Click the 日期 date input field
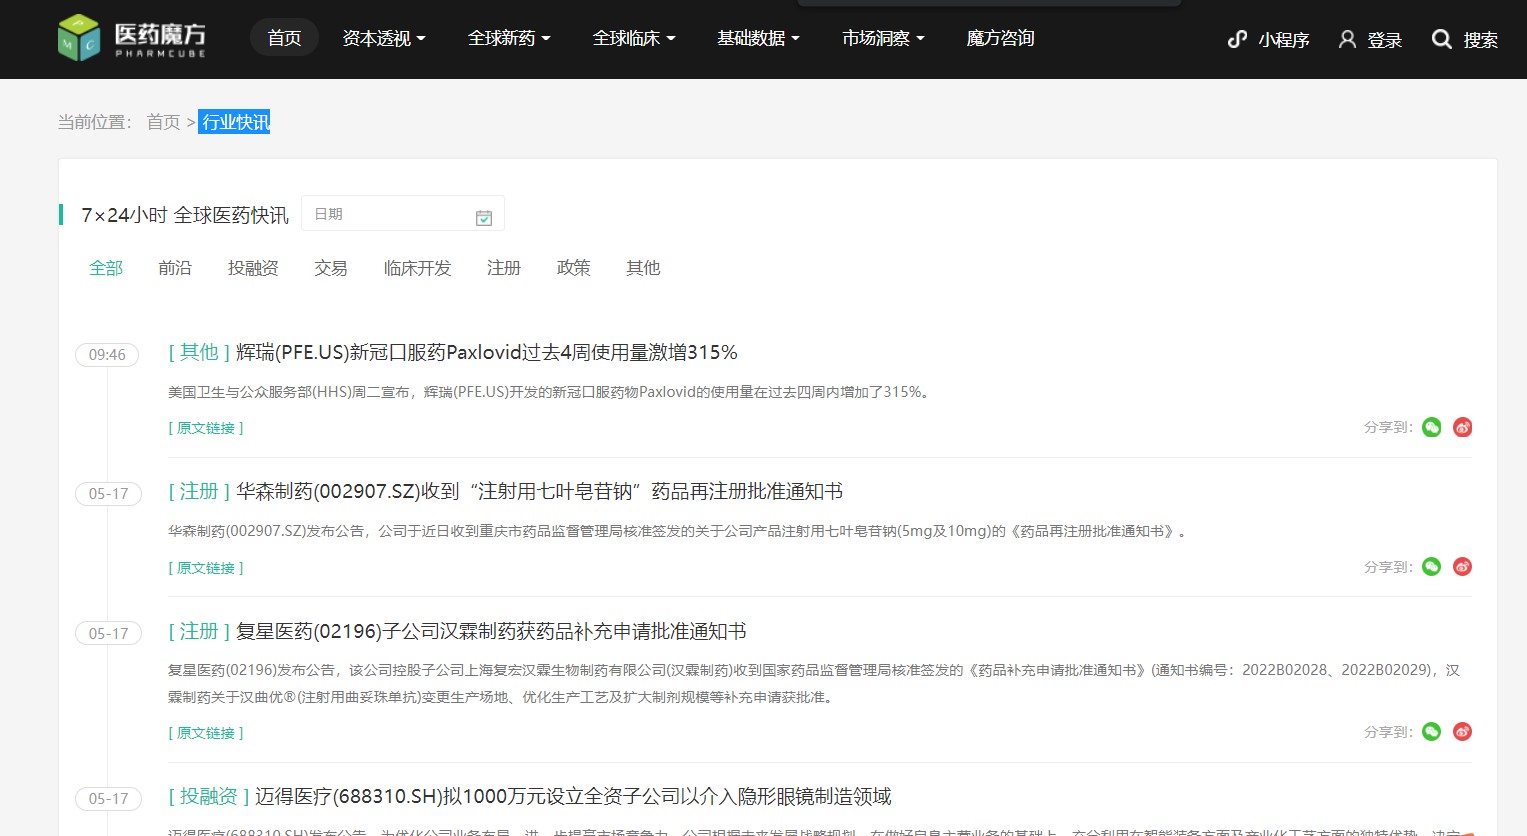 point(402,214)
